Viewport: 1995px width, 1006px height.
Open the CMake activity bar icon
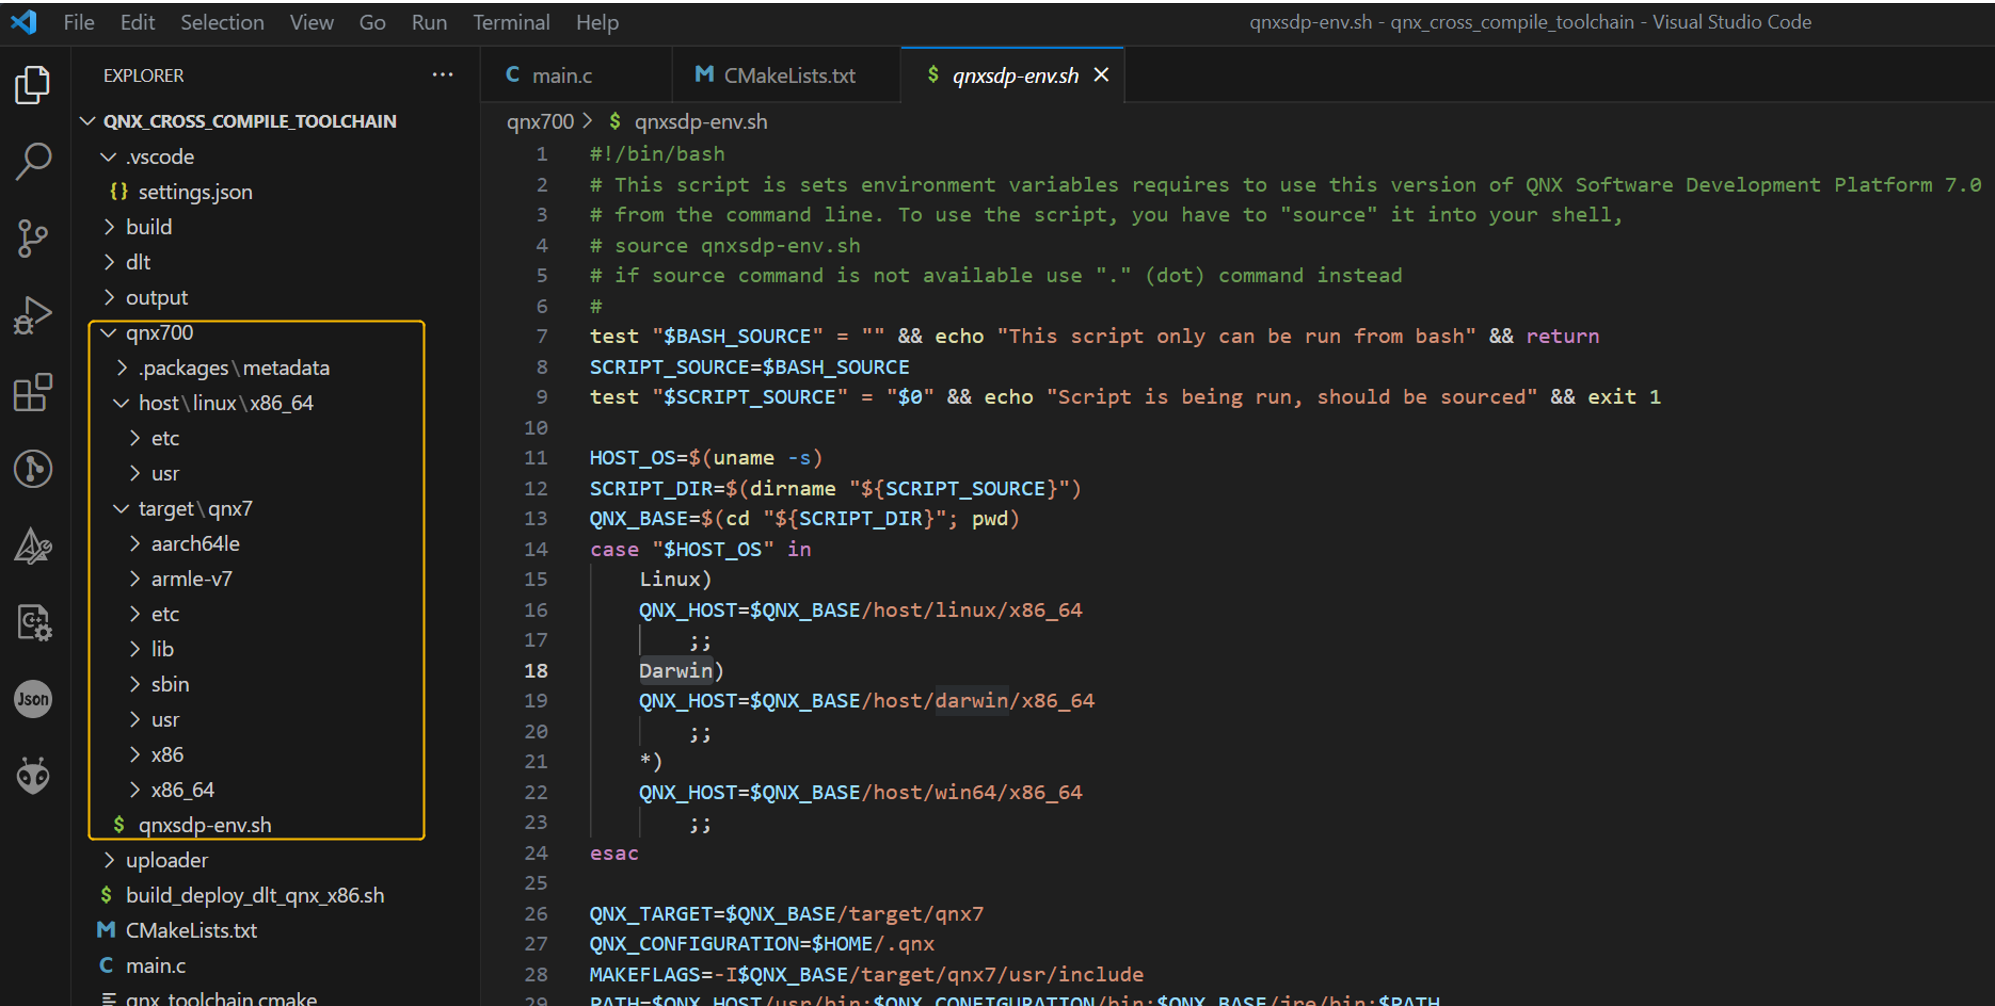(33, 546)
